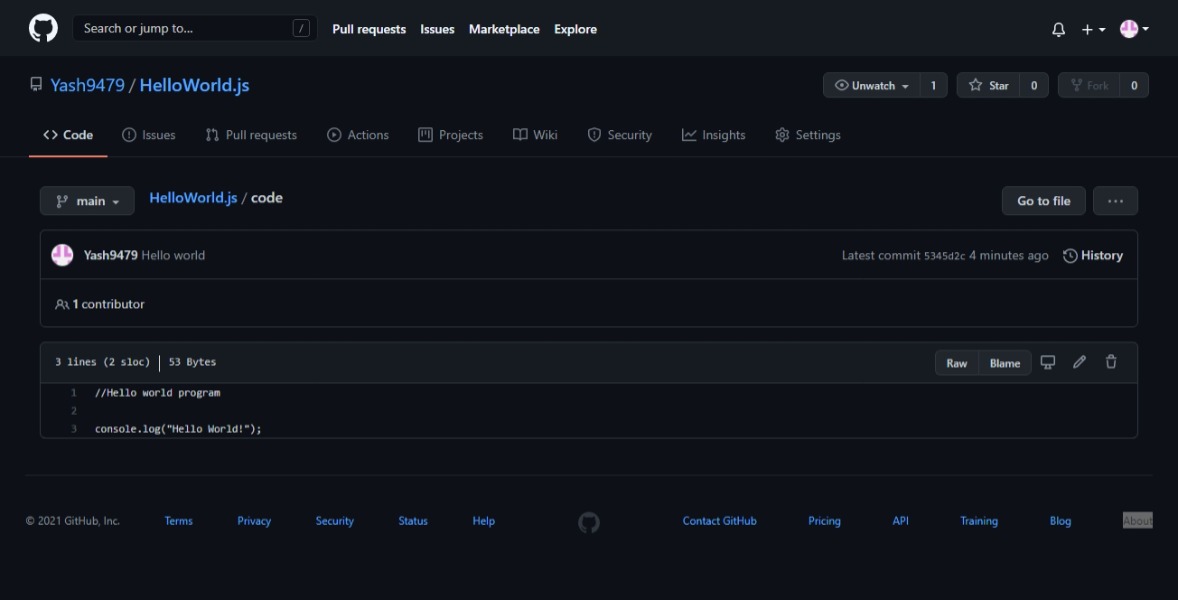Focus the Search or jump to field
Image resolution: width=1178 pixels, height=600 pixels.
pos(195,29)
